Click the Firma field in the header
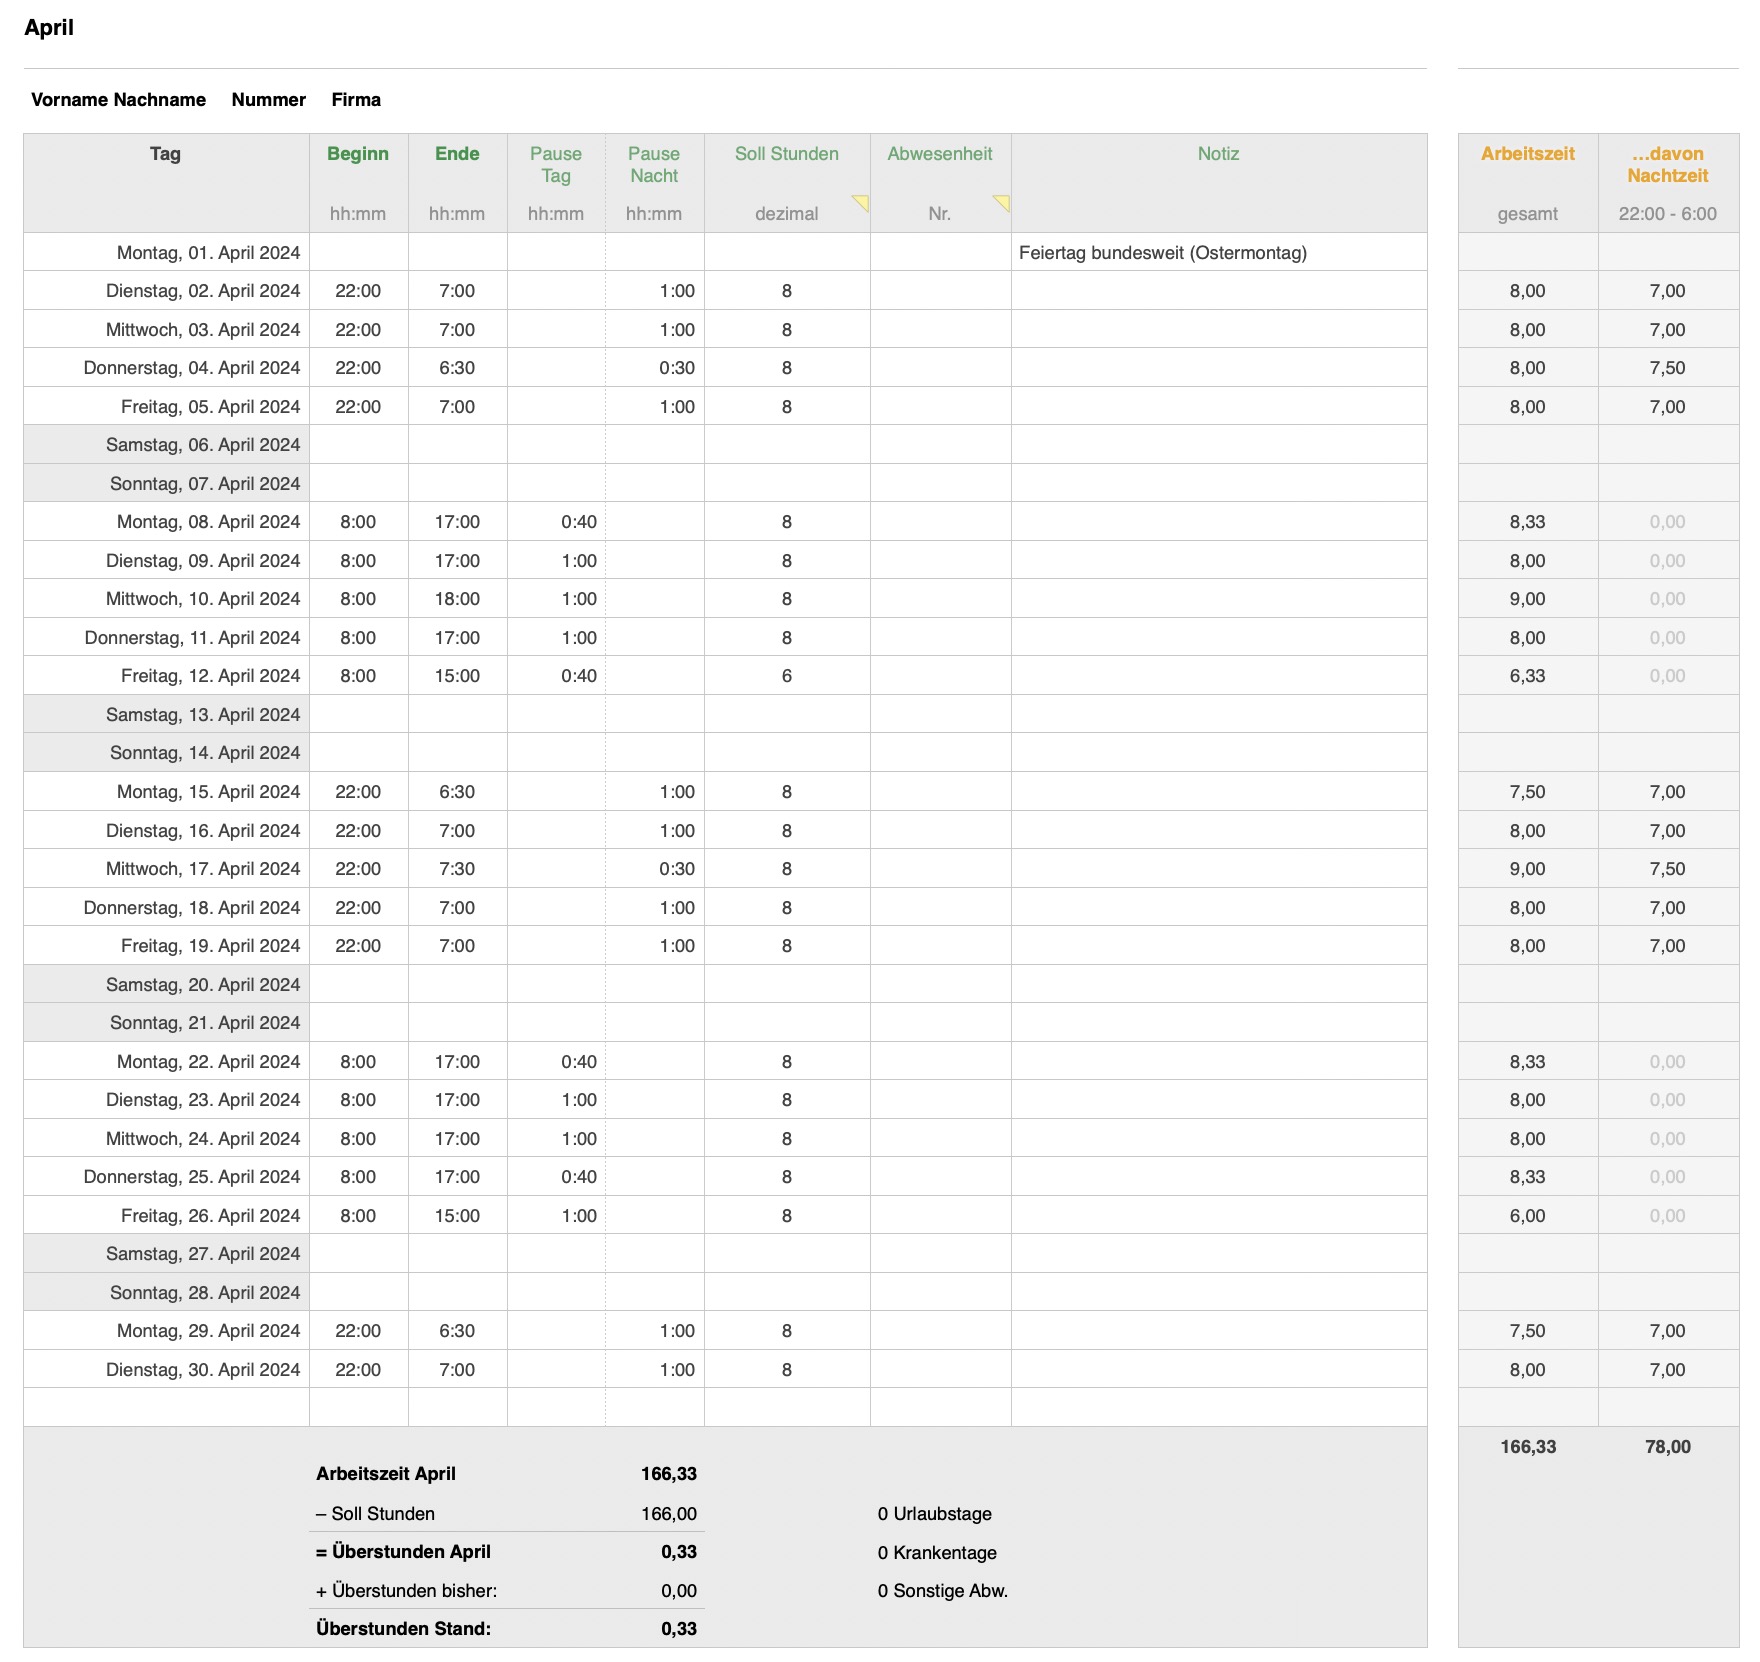Image resolution: width=1760 pixels, height=1662 pixels. click(356, 100)
